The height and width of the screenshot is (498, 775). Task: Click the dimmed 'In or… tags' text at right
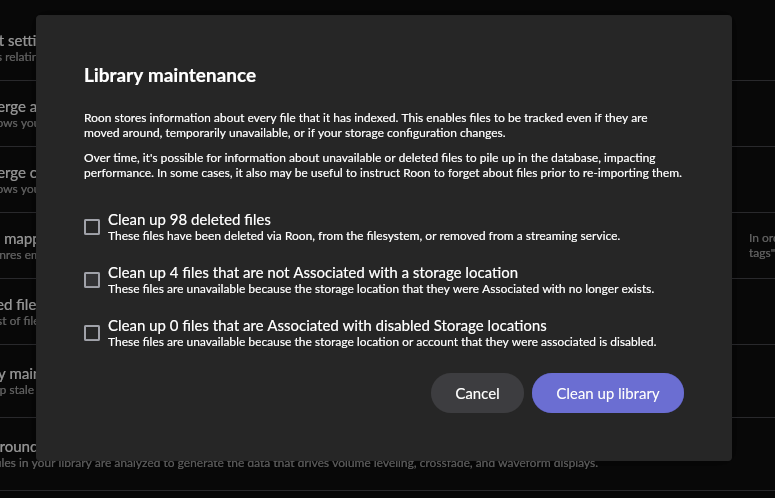click(x=762, y=246)
